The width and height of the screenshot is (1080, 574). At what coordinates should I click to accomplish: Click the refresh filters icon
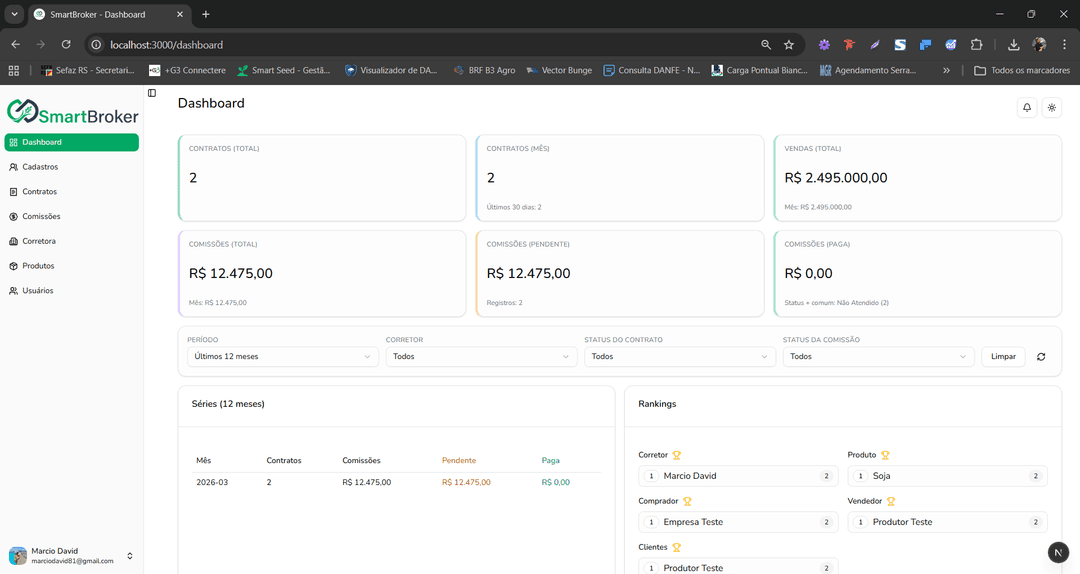[x=1041, y=357]
